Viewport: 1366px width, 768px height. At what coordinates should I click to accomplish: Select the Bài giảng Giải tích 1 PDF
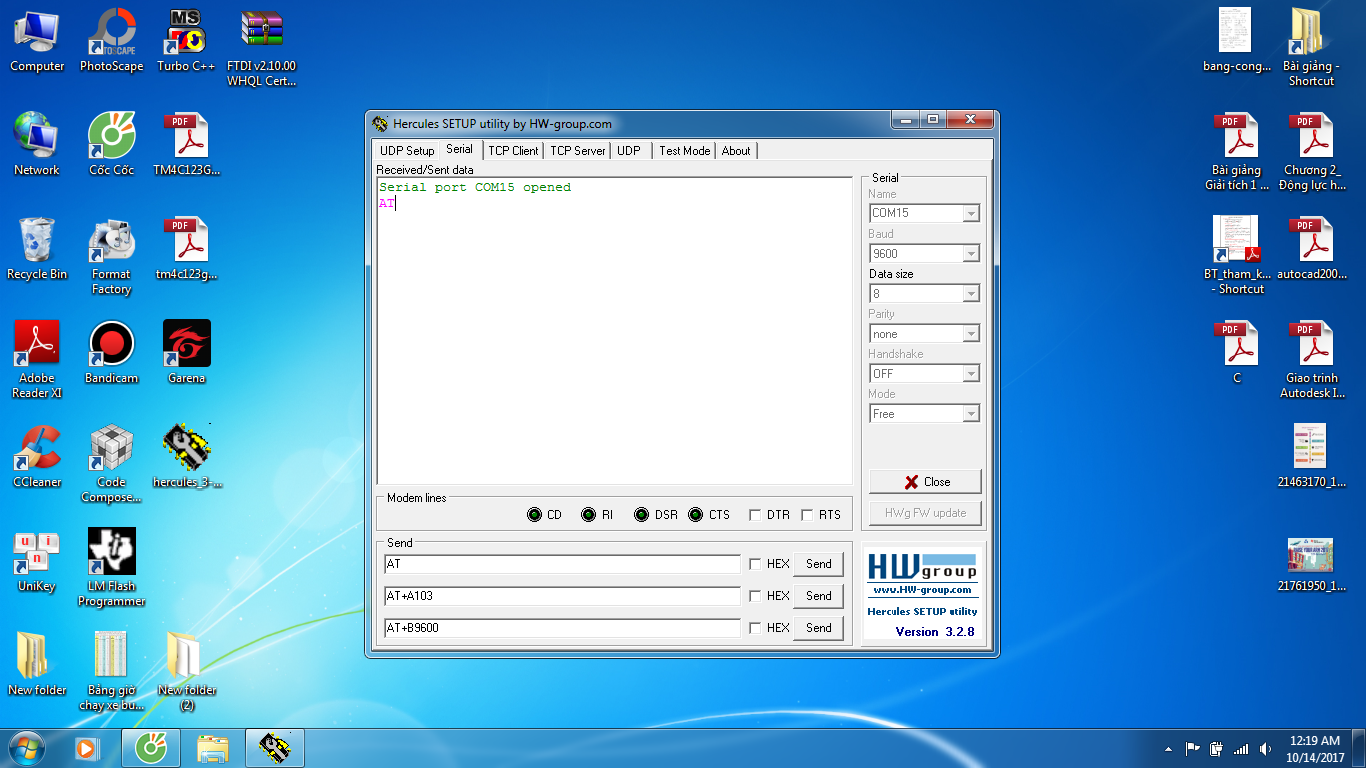point(1237,153)
